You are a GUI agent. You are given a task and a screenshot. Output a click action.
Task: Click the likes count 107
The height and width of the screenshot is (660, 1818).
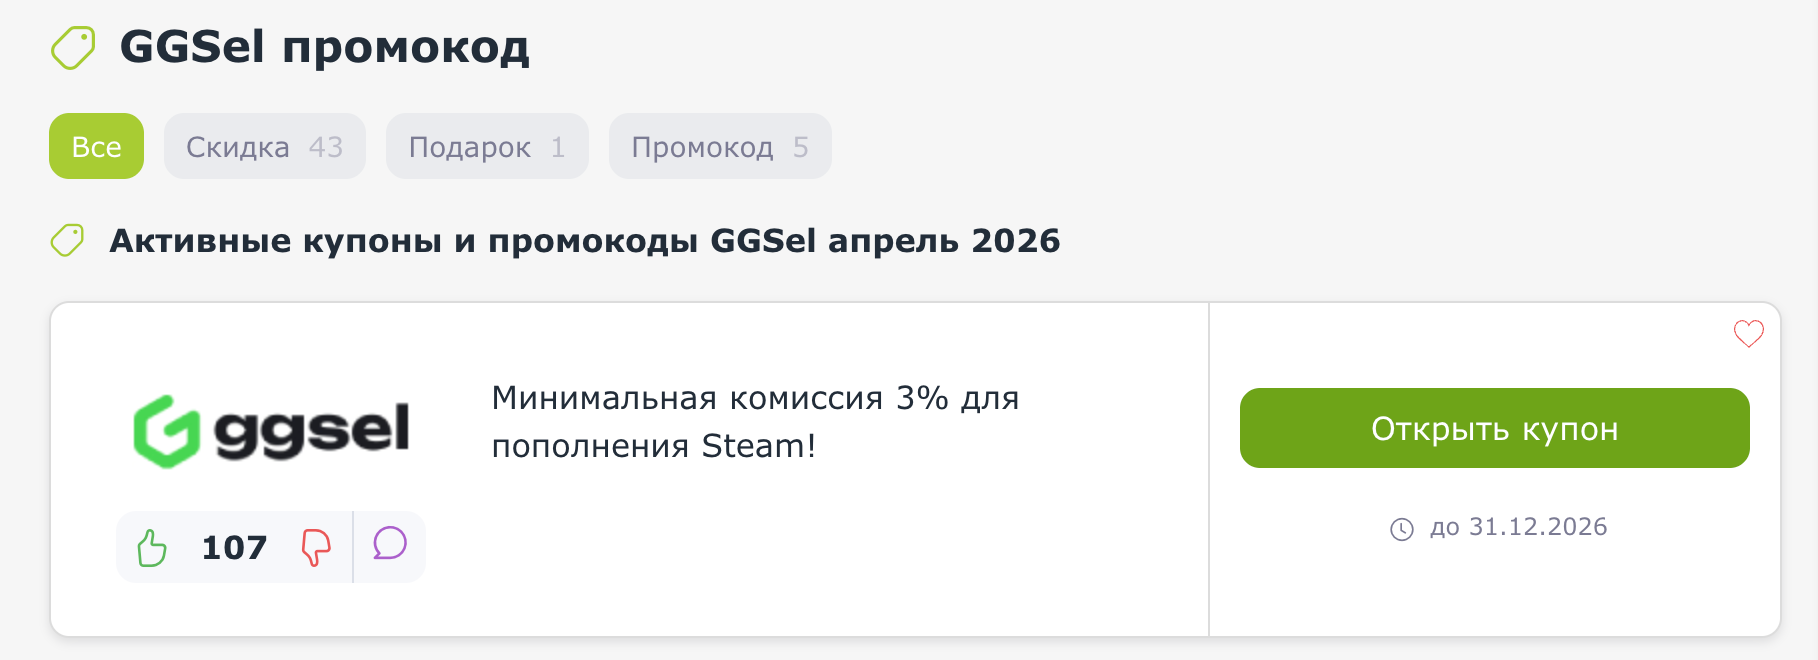pos(233,546)
